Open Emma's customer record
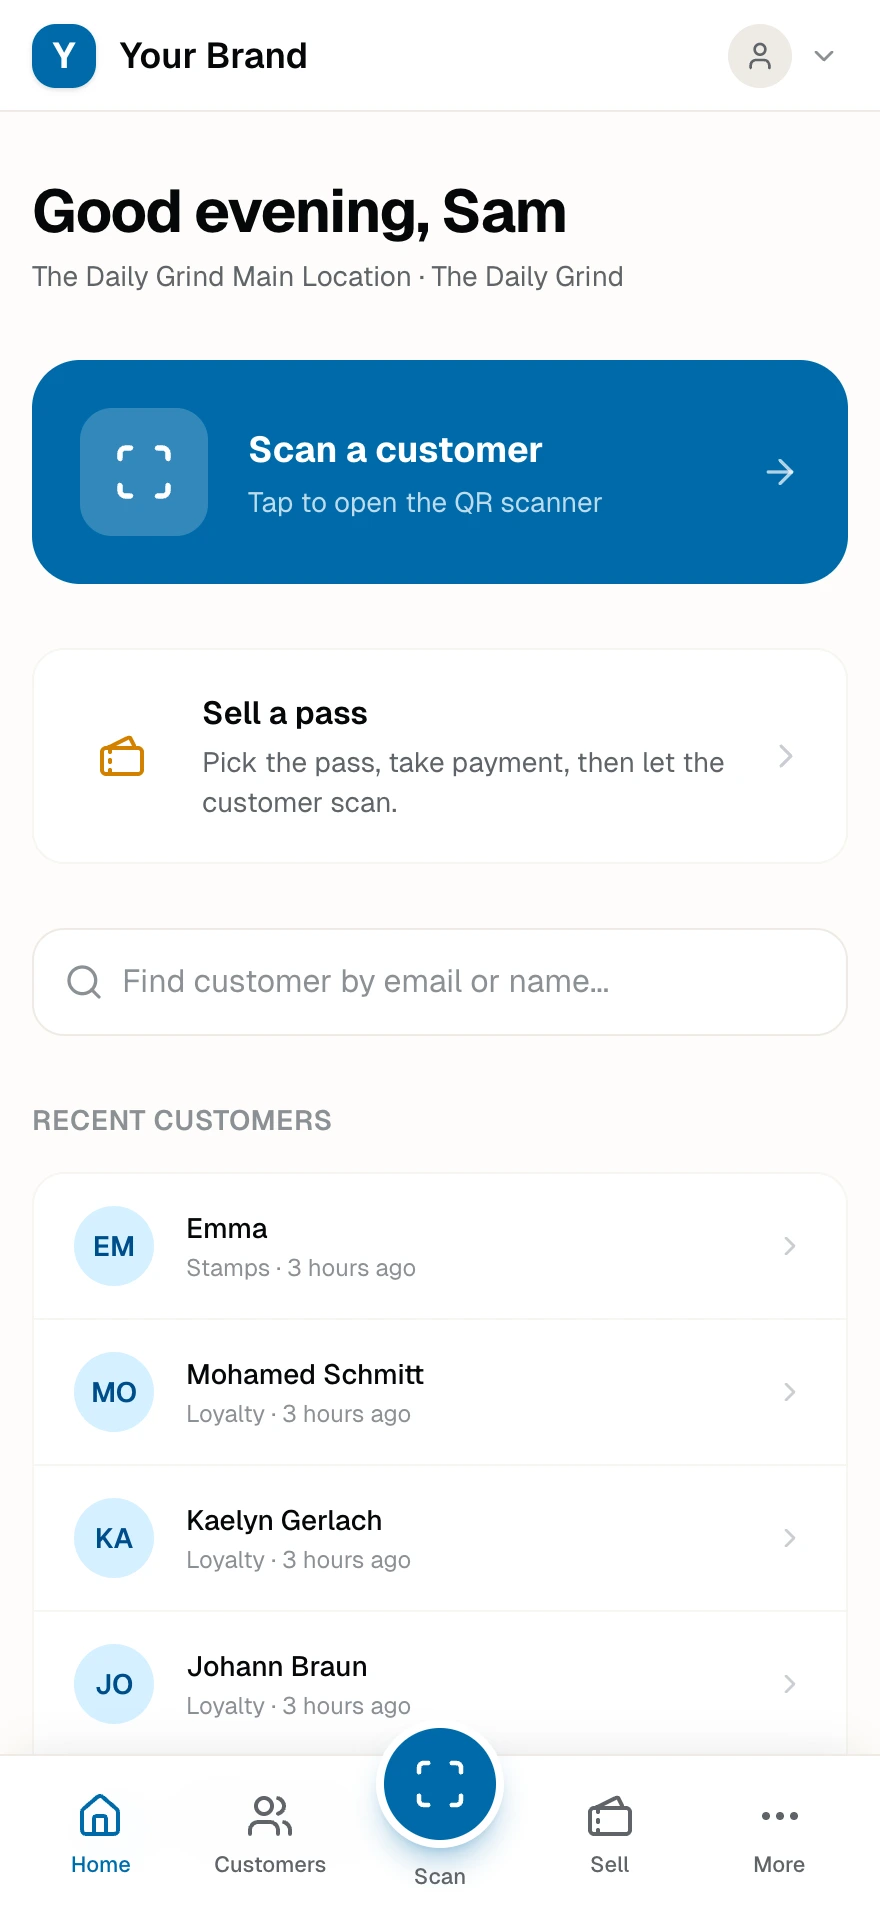The image size is (880, 1912). point(440,1246)
